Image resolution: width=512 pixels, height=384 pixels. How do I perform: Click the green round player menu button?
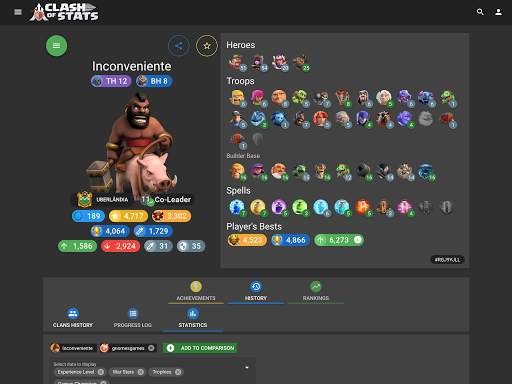56,46
